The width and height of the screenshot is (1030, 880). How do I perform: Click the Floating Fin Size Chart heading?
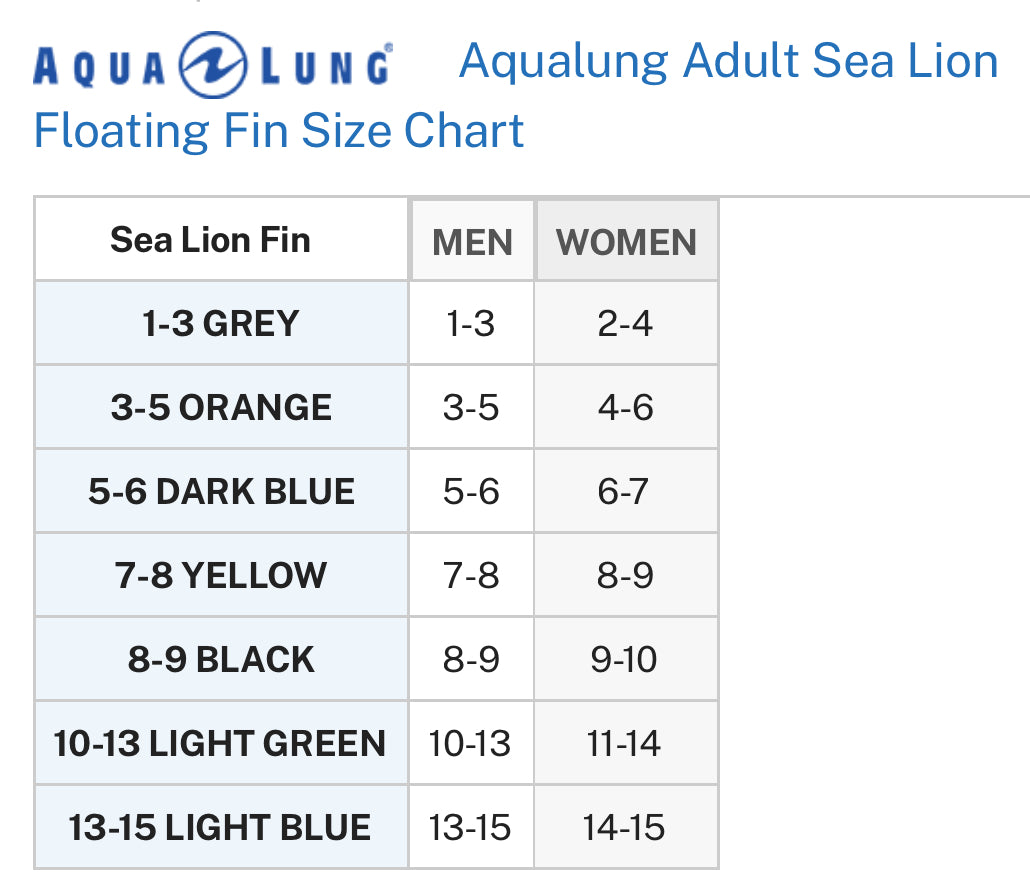click(279, 131)
